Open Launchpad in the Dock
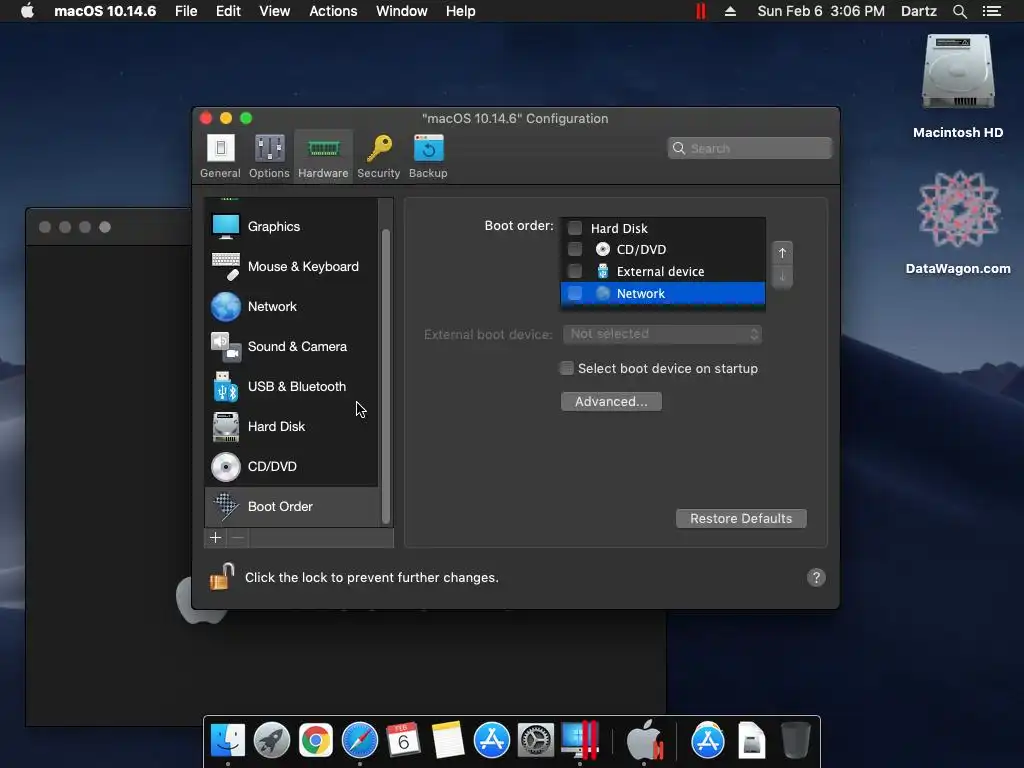The width and height of the screenshot is (1024, 768). (x=272, y=741)
